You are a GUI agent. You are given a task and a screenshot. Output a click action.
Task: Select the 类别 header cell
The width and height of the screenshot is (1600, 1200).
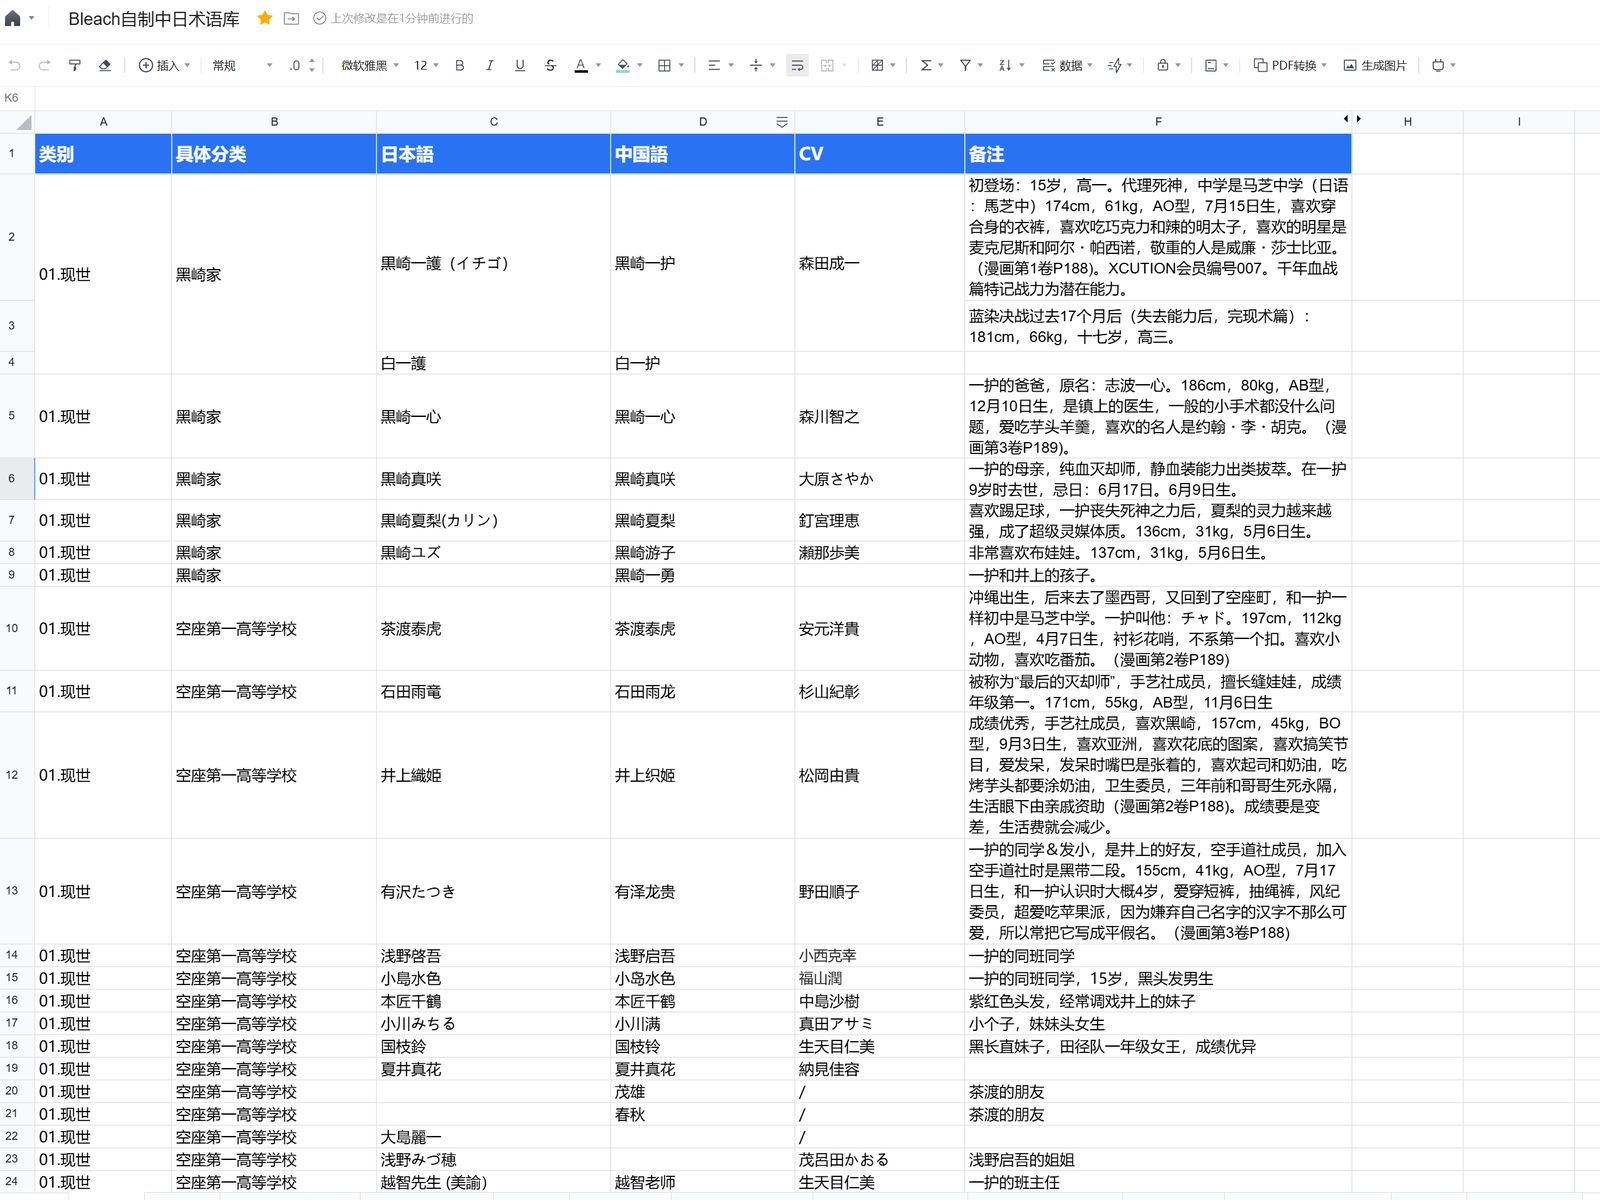tap(103, 154)
